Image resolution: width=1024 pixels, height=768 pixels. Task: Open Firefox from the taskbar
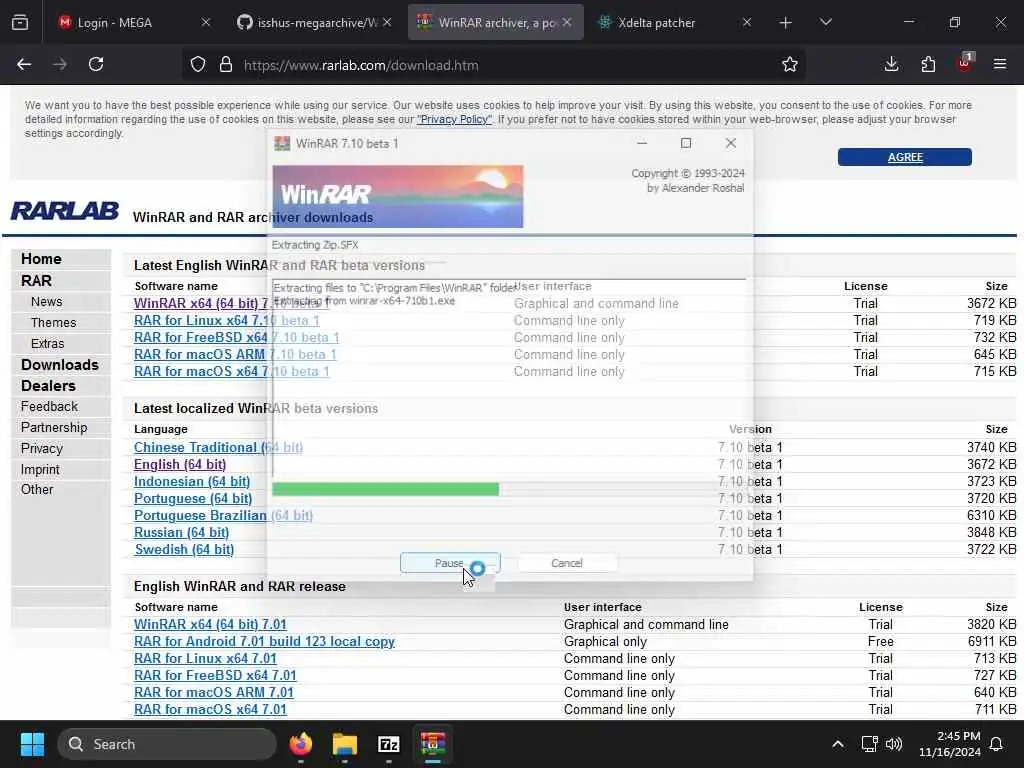[x=300, y=744]
